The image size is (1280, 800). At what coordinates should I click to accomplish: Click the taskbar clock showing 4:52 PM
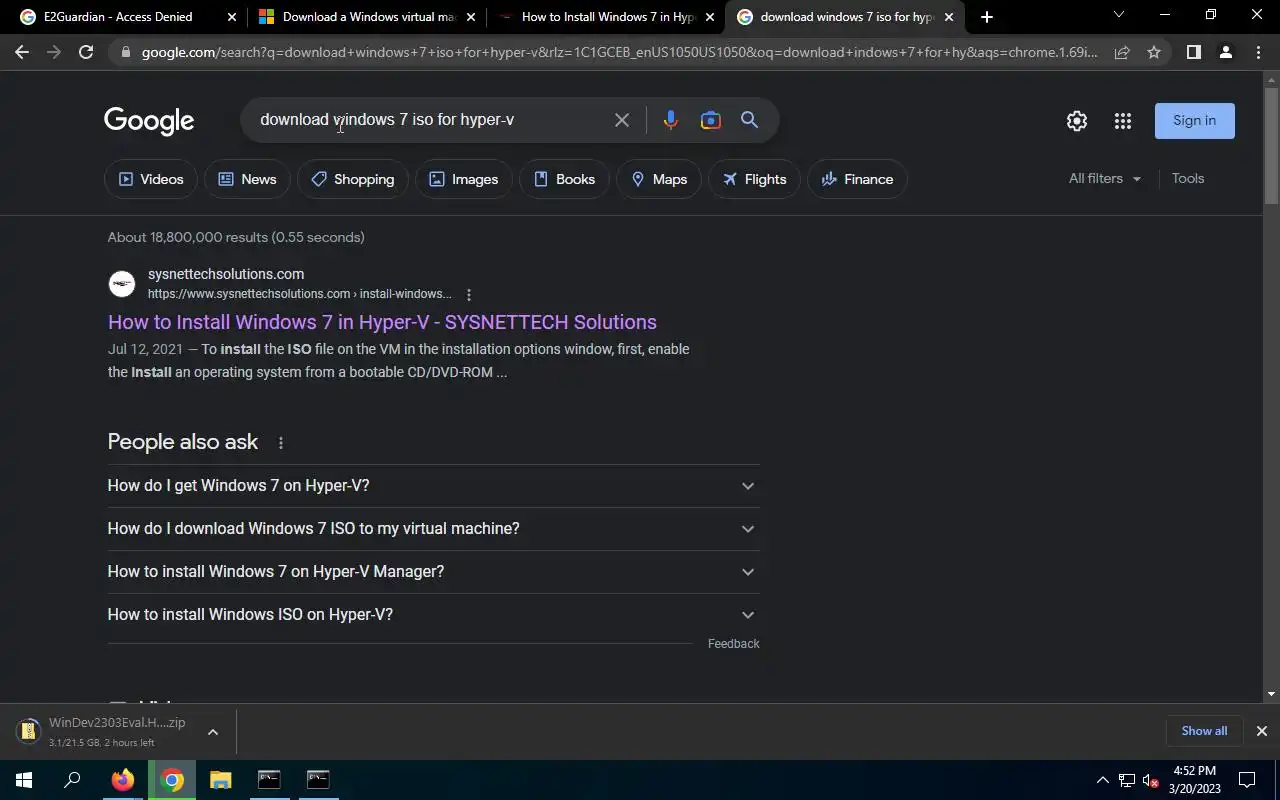[1195, 780]
